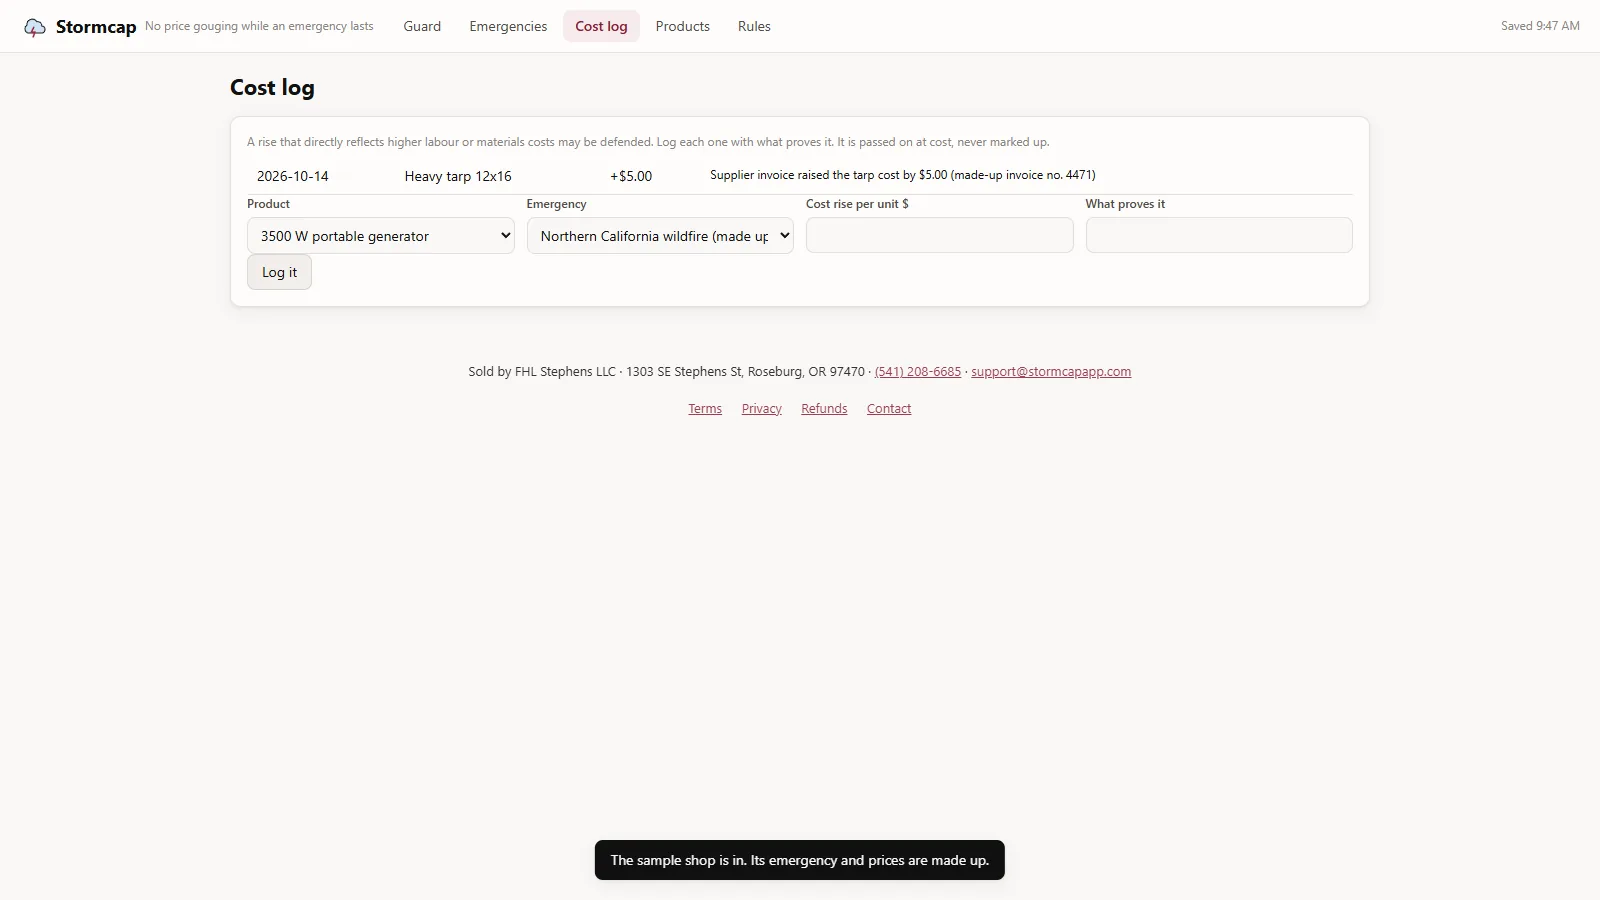Click the +$5.00 cost rise value
Viewport: 1600px width, 900px height.
631,176
